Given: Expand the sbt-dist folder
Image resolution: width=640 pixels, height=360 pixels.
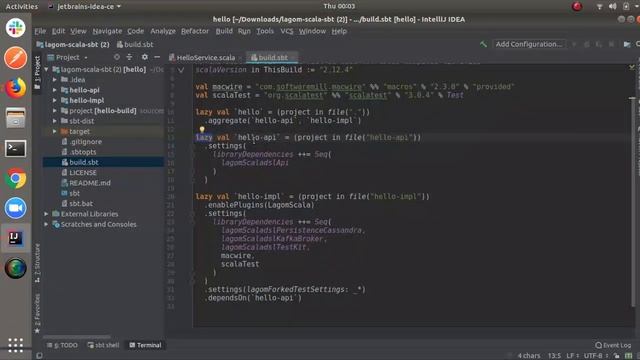Looking at the screenshot, I should [55, 121].
